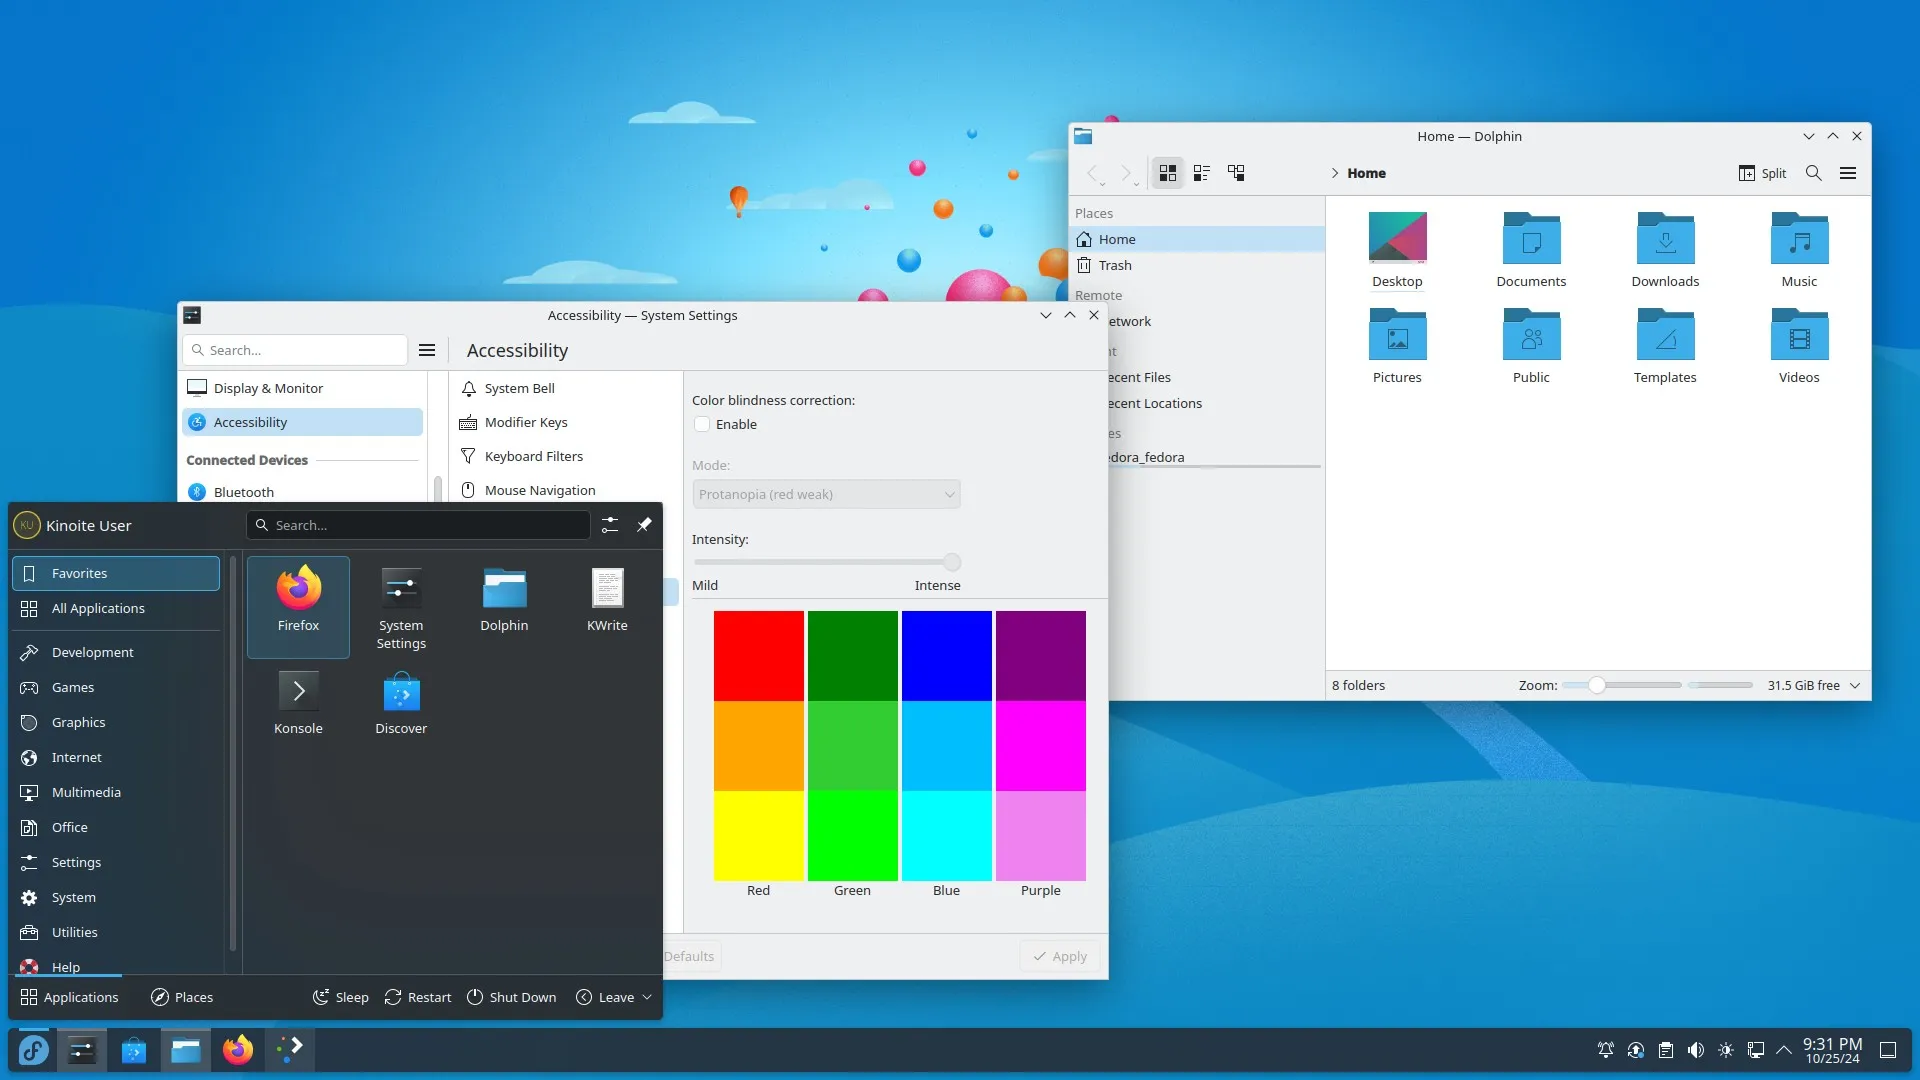Click the Apply button in System Settings
This screenshot has width=1920, height=1080.
1059,956
